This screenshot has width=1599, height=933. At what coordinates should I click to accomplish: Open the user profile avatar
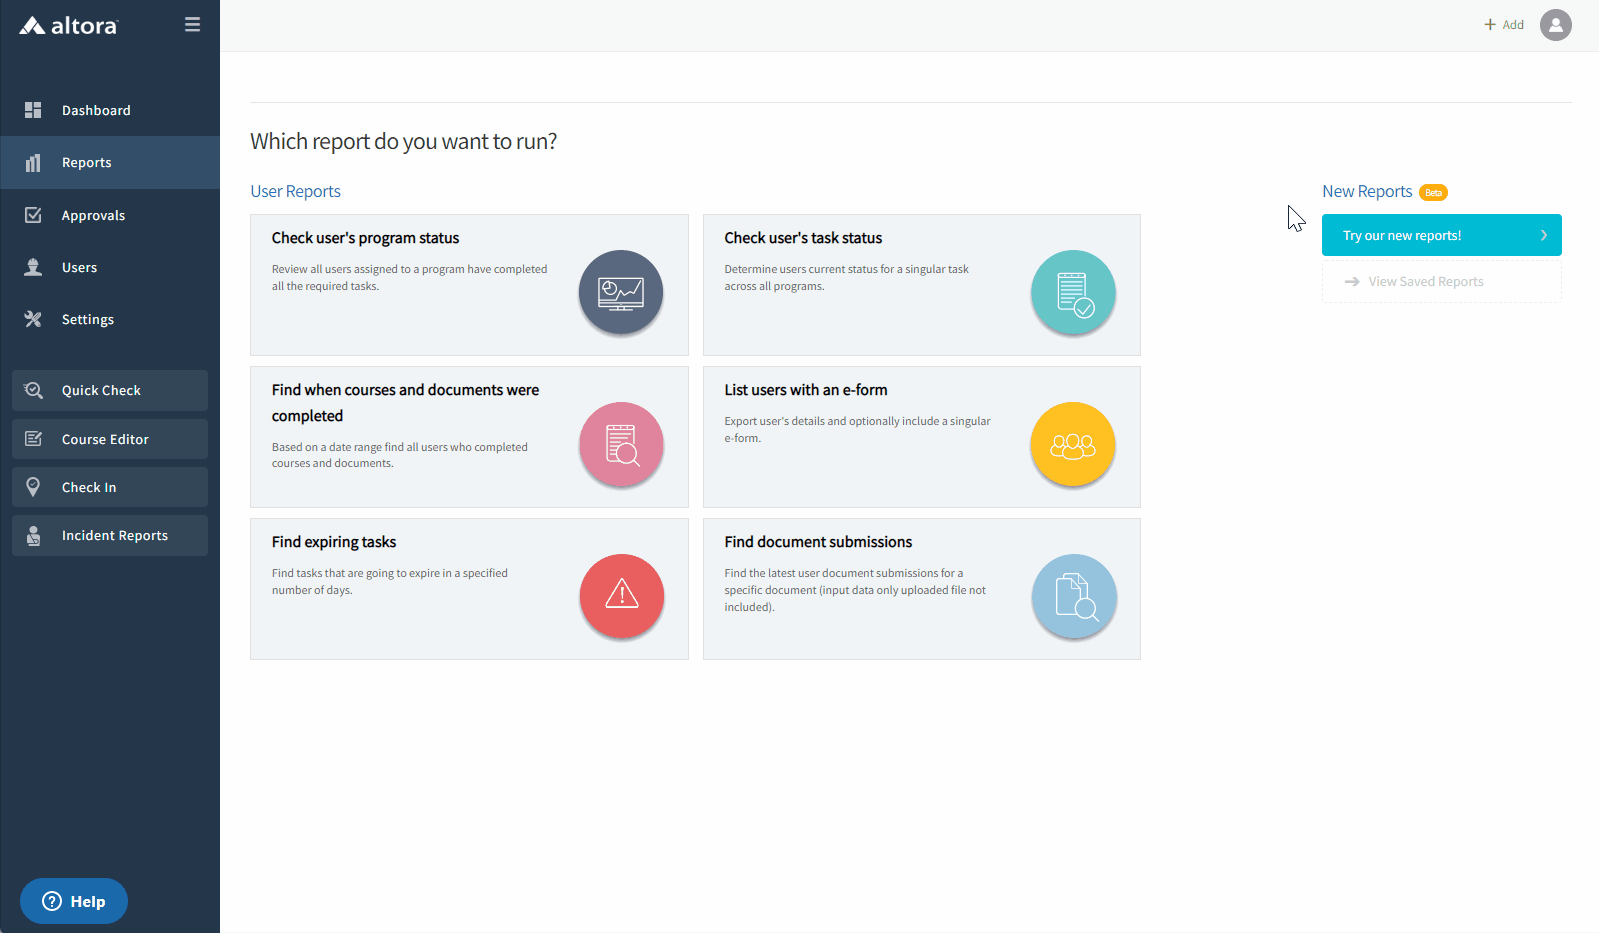(x=1555, y=25)
